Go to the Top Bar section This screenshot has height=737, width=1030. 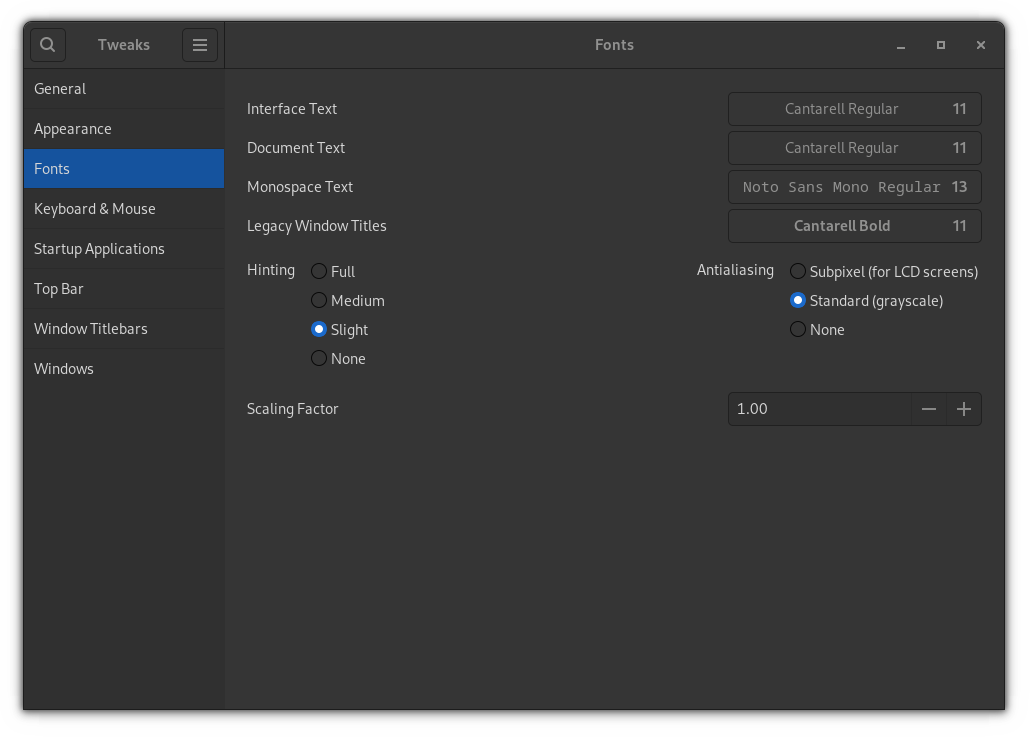(x=58, y=288)
